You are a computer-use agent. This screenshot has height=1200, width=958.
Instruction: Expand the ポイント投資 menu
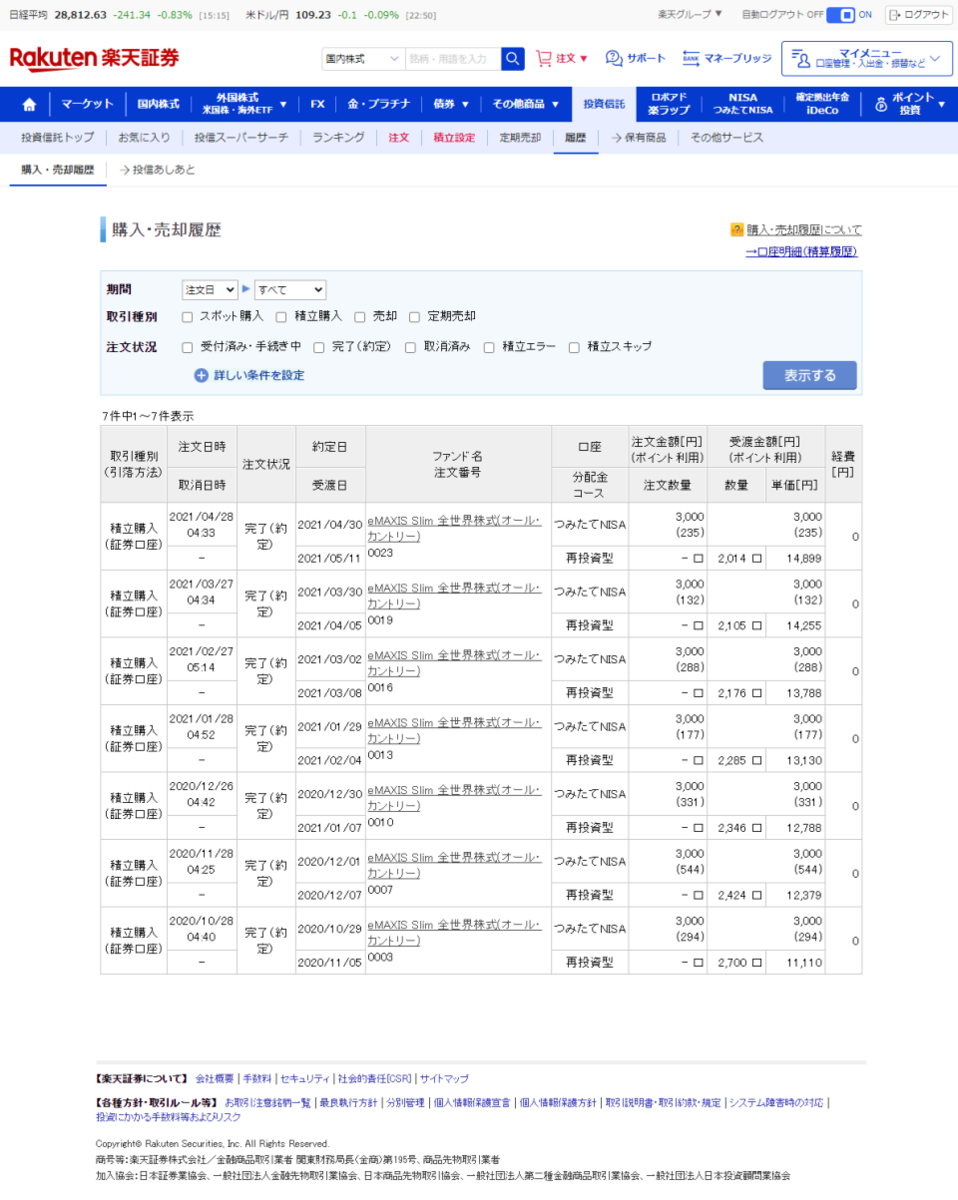[x=909, y=104]
